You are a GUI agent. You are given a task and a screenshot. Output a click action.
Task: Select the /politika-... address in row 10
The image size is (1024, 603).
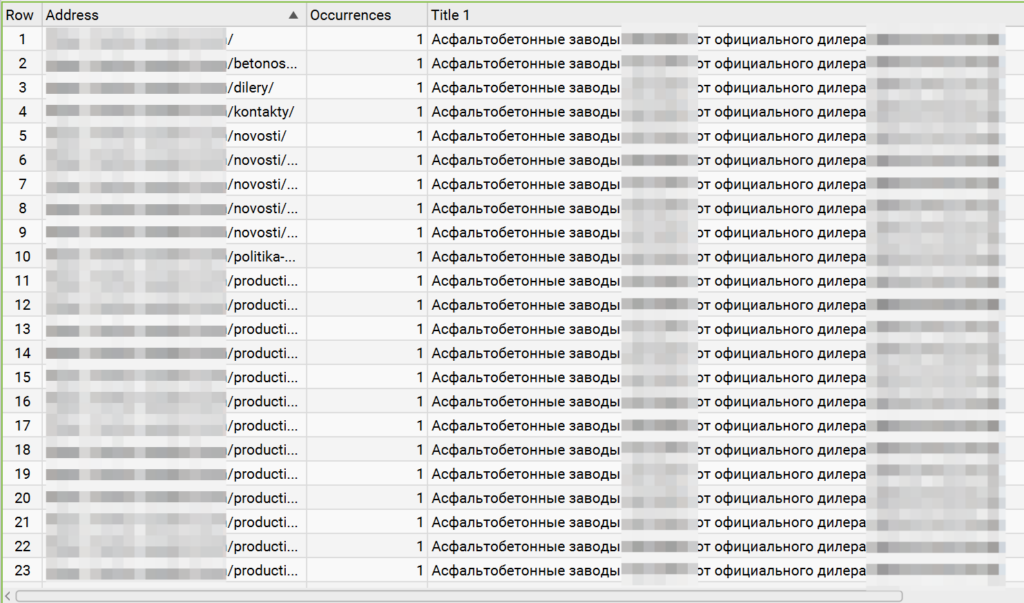[262, 257]
